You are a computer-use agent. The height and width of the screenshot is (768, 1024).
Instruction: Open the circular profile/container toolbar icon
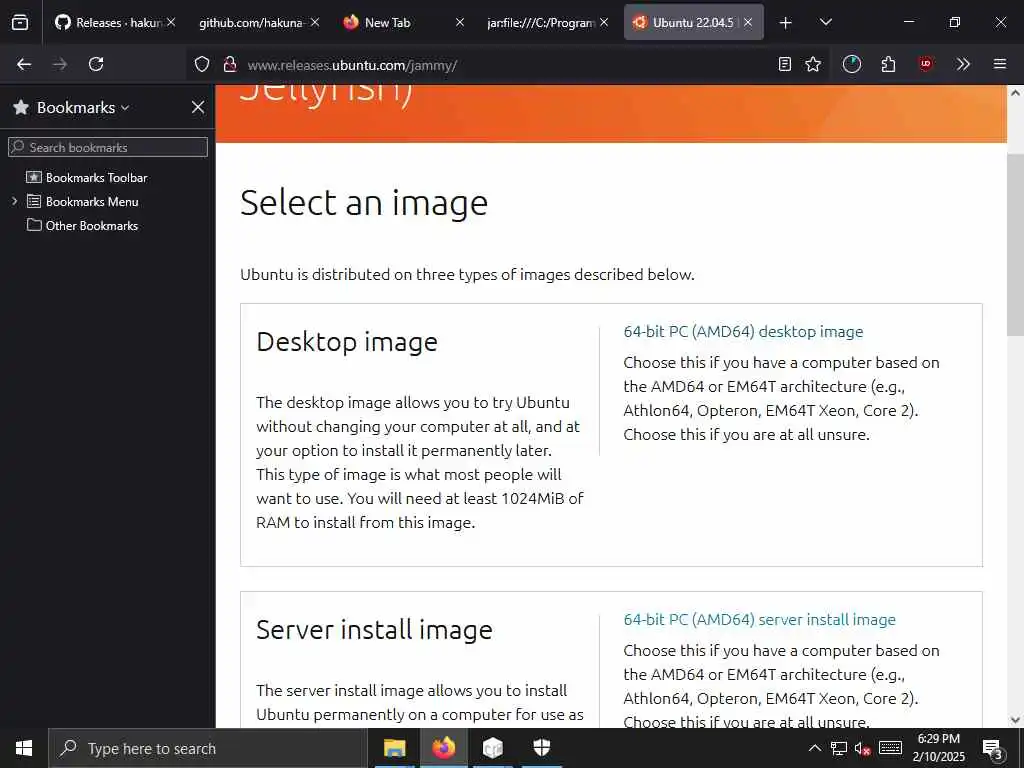[x=852, y=64]
